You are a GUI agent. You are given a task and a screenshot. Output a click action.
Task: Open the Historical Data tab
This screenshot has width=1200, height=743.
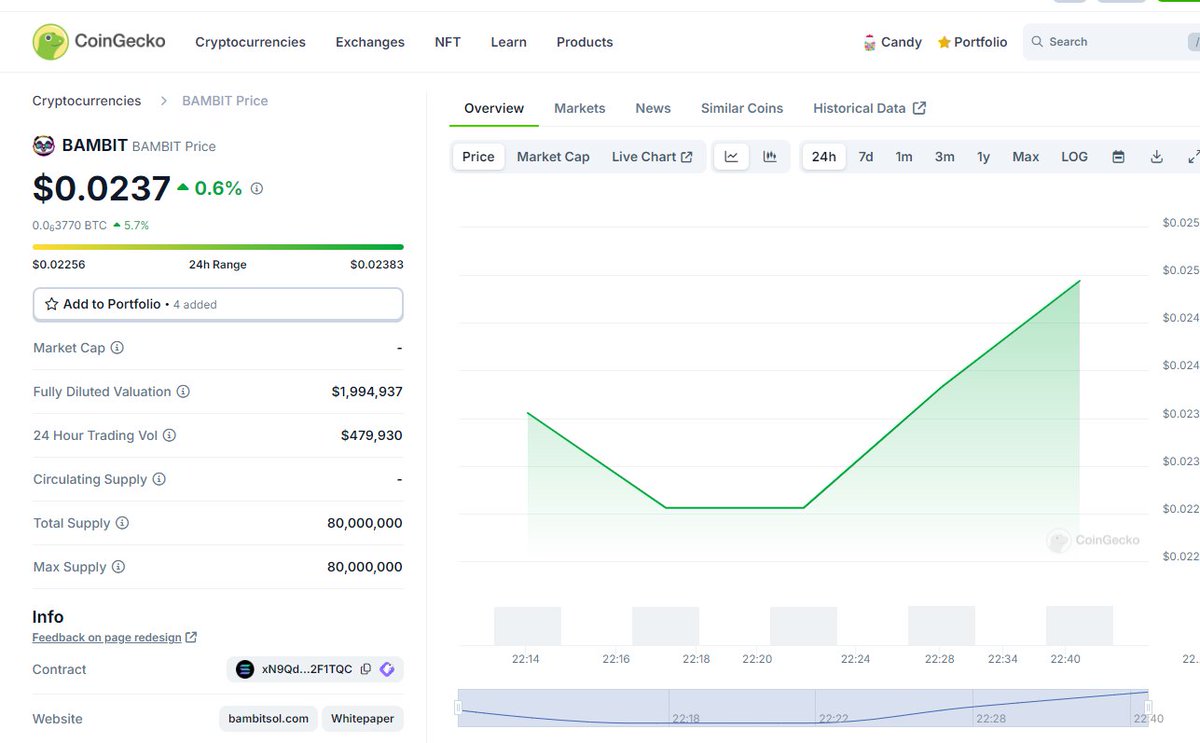(x=869, y=108)
